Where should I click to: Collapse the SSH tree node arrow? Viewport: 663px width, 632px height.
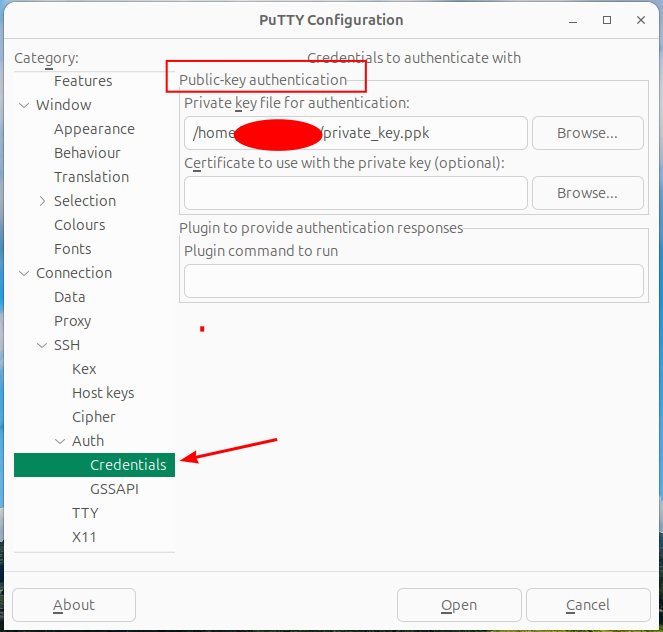point(42,345)
